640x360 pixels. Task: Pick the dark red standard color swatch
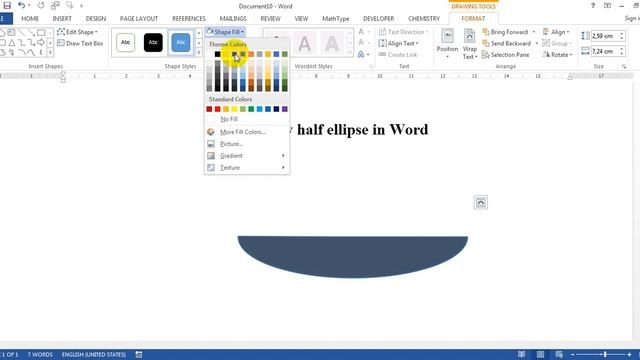[209, 109]
